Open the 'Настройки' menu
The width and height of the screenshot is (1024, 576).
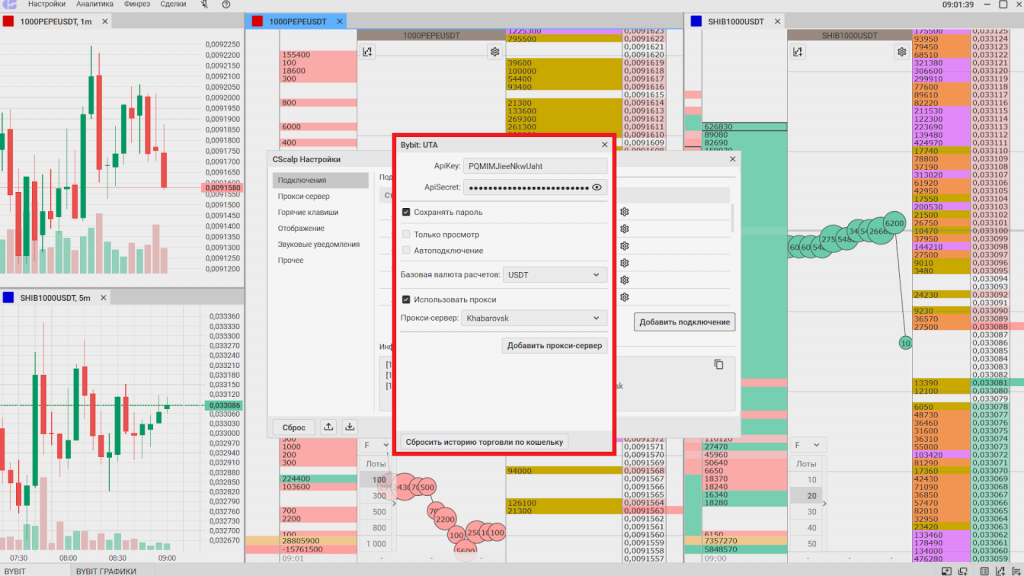tap(46, 4)
